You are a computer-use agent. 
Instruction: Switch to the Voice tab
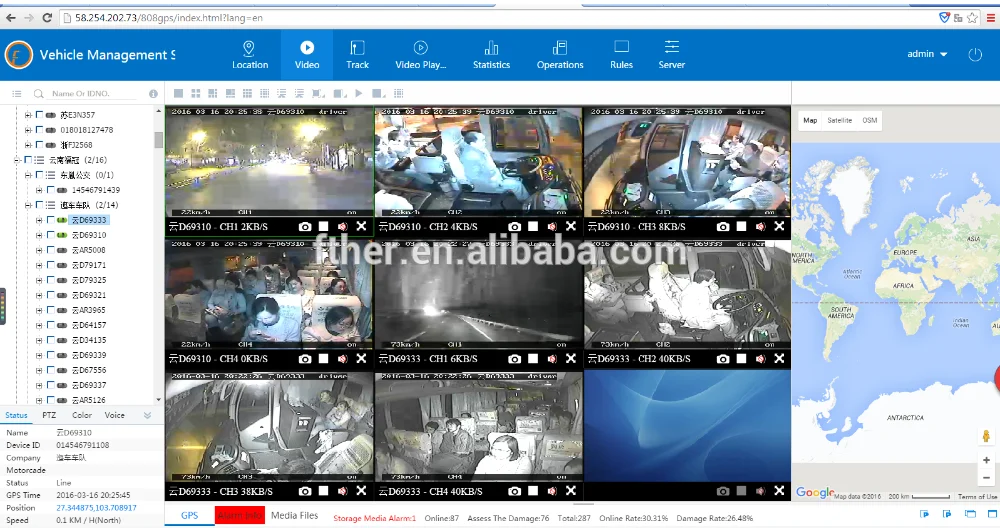pyautogui.click(x=115, y=414)
